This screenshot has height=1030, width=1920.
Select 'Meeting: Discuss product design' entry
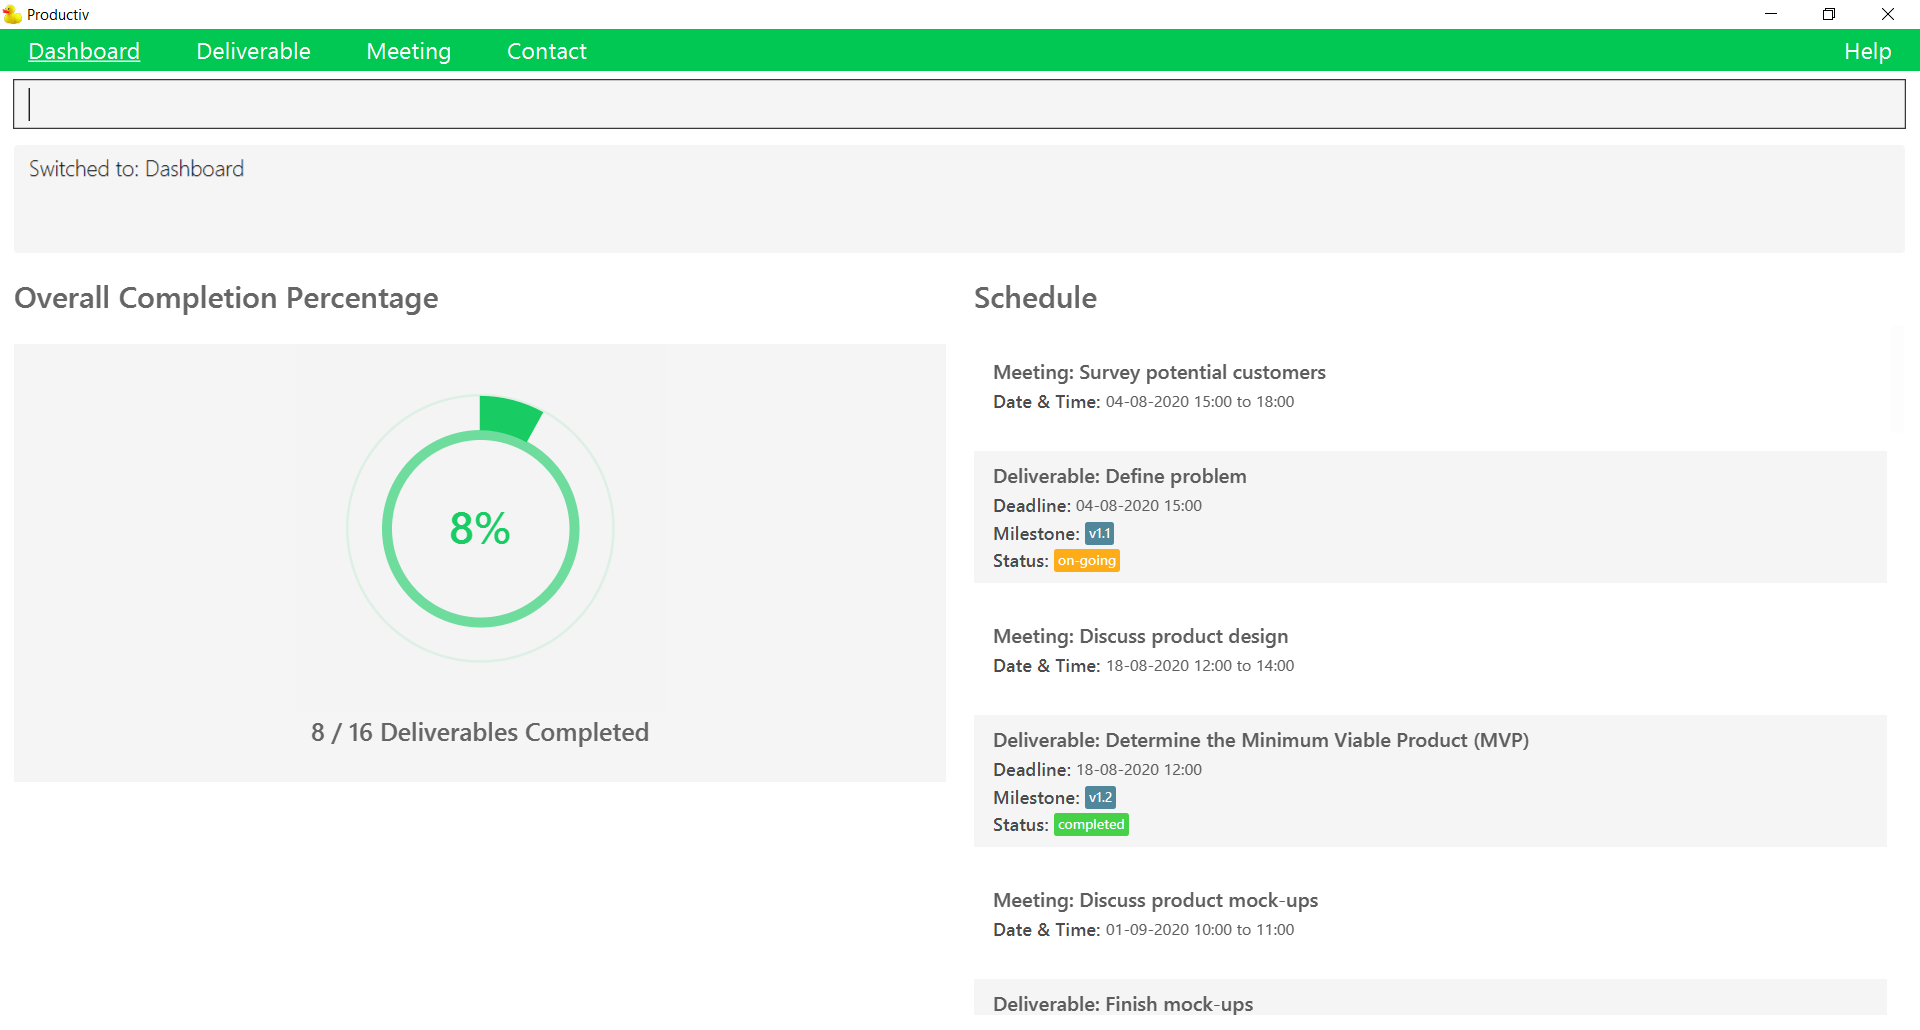pyautogui.click(x=1430, y=650)
